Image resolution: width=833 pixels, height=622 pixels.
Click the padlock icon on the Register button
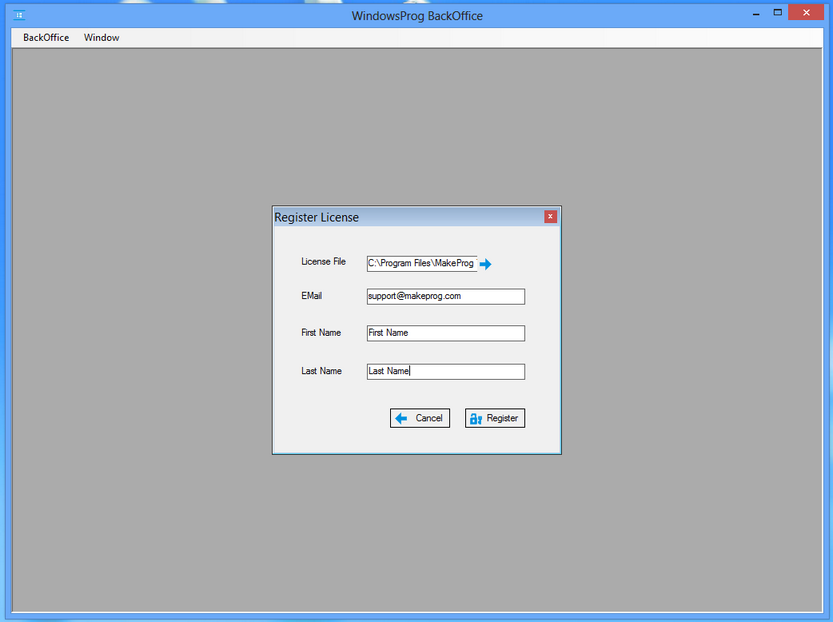click(476, 418)
